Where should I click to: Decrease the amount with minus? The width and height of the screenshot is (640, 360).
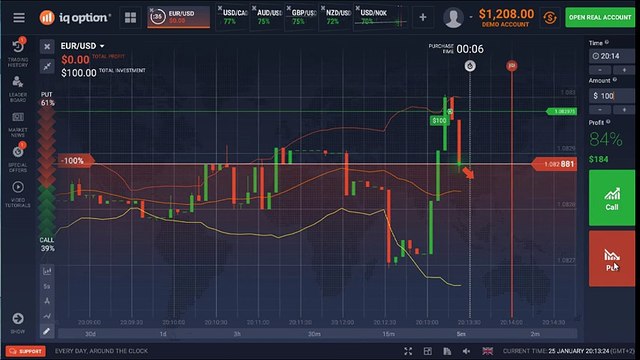[x=600, y=110]
